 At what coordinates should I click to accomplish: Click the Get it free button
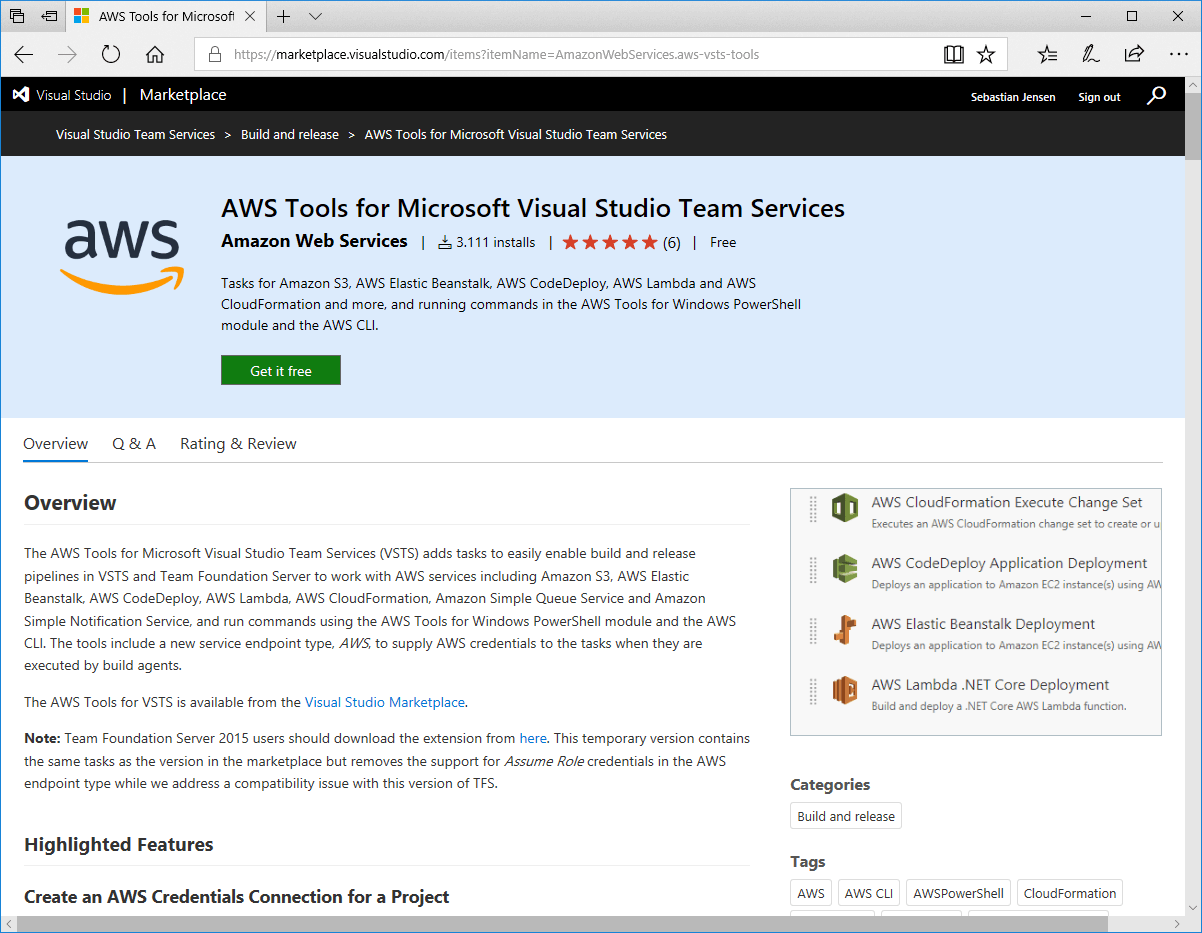(281, 371)
